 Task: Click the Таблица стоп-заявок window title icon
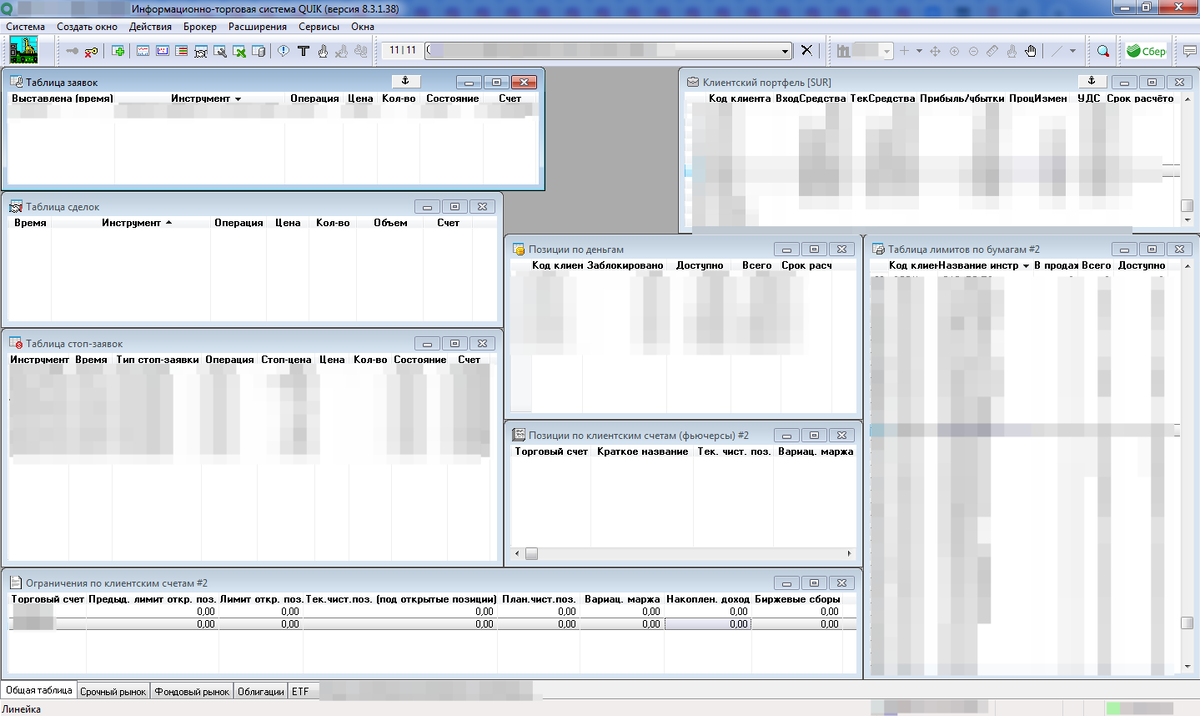[16, 344]
